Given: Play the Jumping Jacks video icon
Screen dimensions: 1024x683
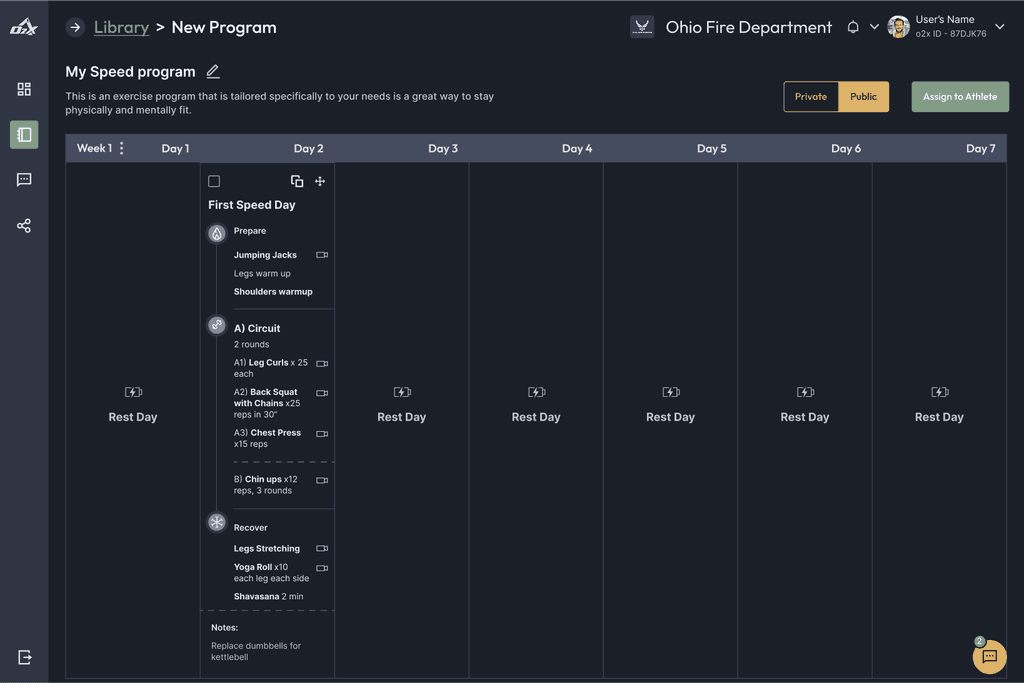Looking at the screenshot, I should (x=322, y=255).
